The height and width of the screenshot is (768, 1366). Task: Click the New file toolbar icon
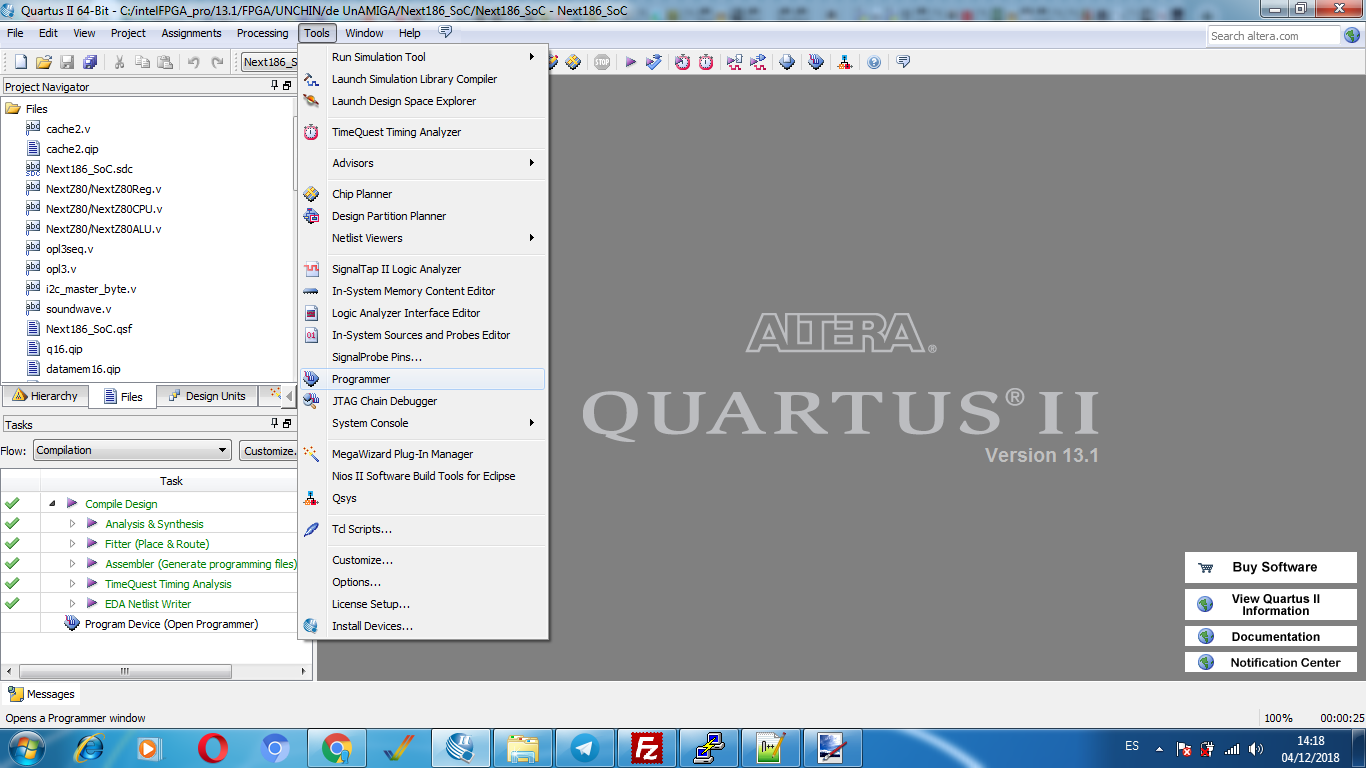[20, 62]
